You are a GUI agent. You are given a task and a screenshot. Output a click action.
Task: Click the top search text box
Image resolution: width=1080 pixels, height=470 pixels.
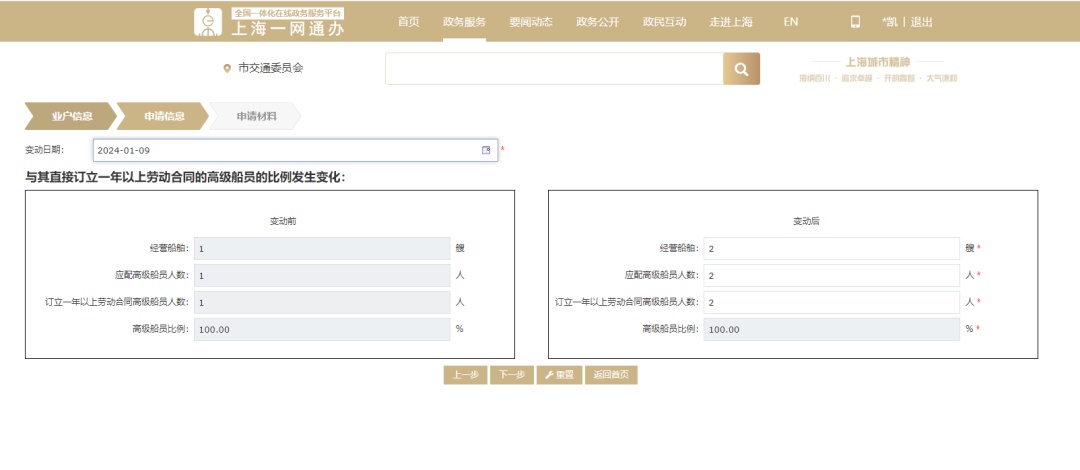pyautogui.click(x=554, y=69)
